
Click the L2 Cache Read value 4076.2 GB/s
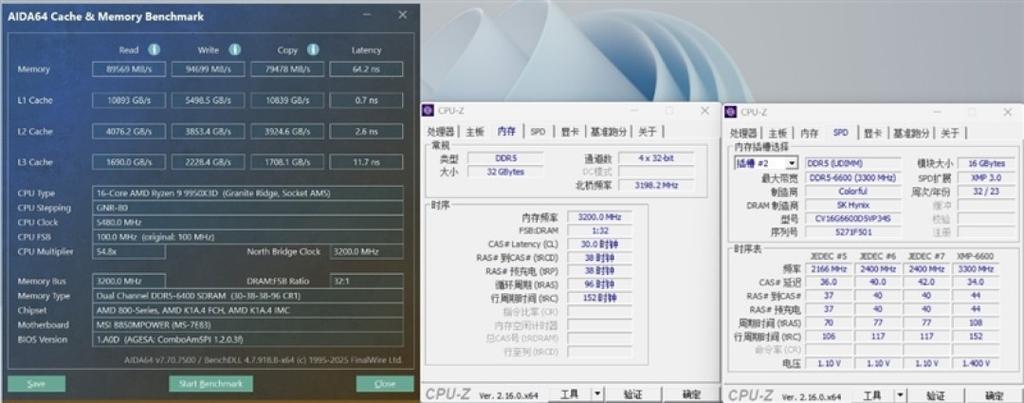129,131
